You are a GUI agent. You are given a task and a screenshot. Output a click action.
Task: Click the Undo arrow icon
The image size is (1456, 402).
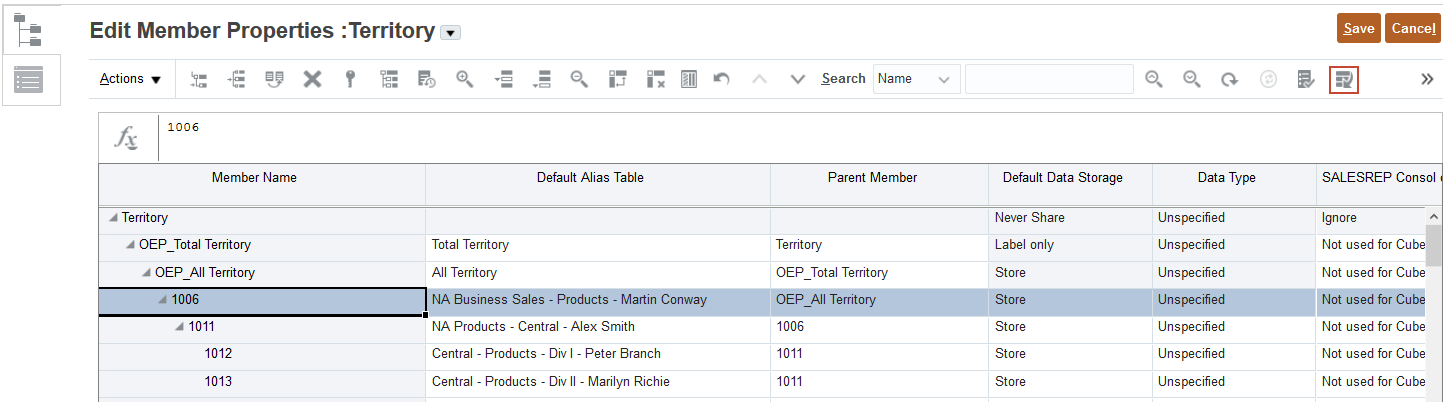[x=721, y=79]
